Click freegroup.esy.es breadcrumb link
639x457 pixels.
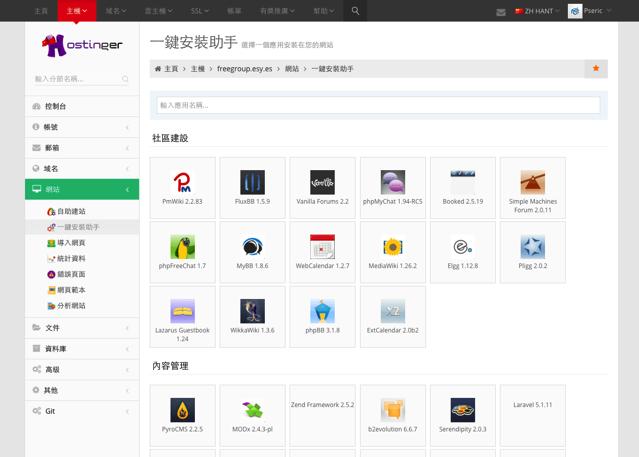(244, 68)
